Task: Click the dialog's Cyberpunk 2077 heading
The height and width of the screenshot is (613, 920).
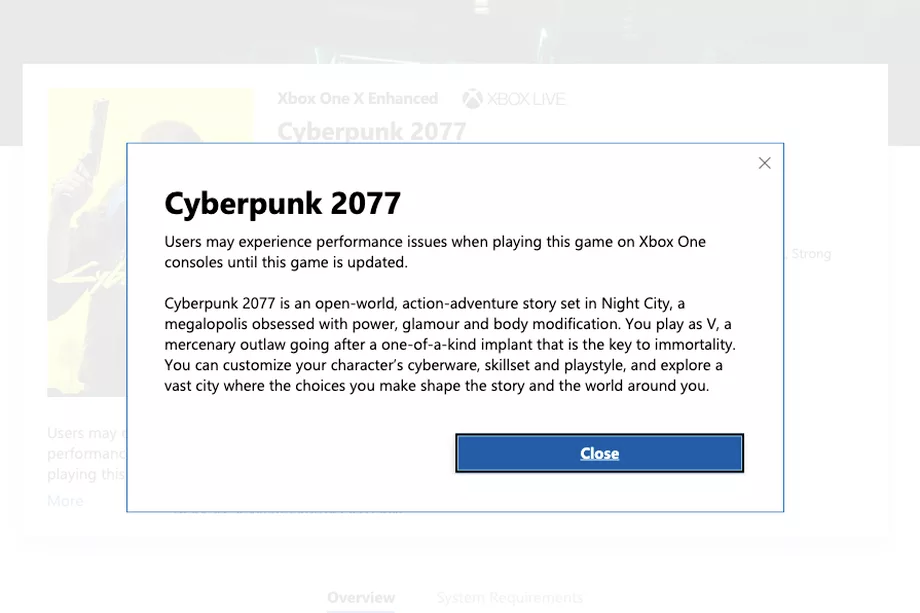Action: tap(282, 204)
